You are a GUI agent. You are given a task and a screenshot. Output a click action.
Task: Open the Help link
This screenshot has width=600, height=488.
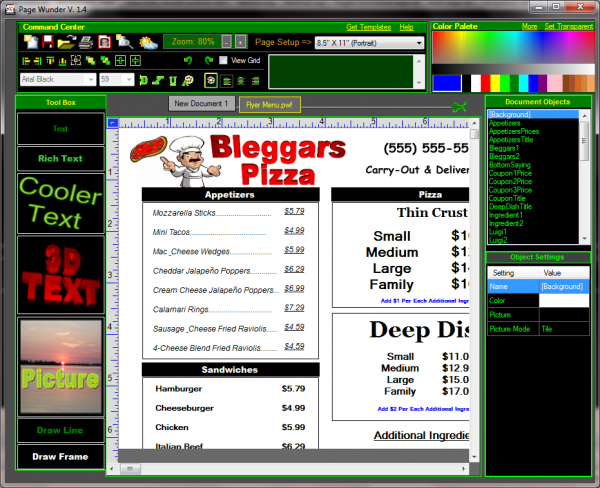[406, 27]
